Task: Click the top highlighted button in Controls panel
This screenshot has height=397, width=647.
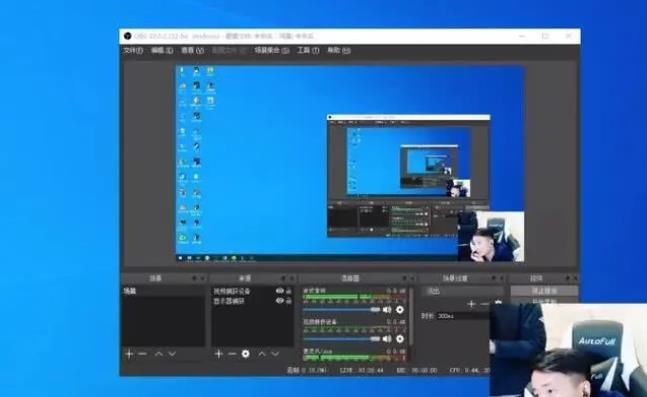Action: 544,291
